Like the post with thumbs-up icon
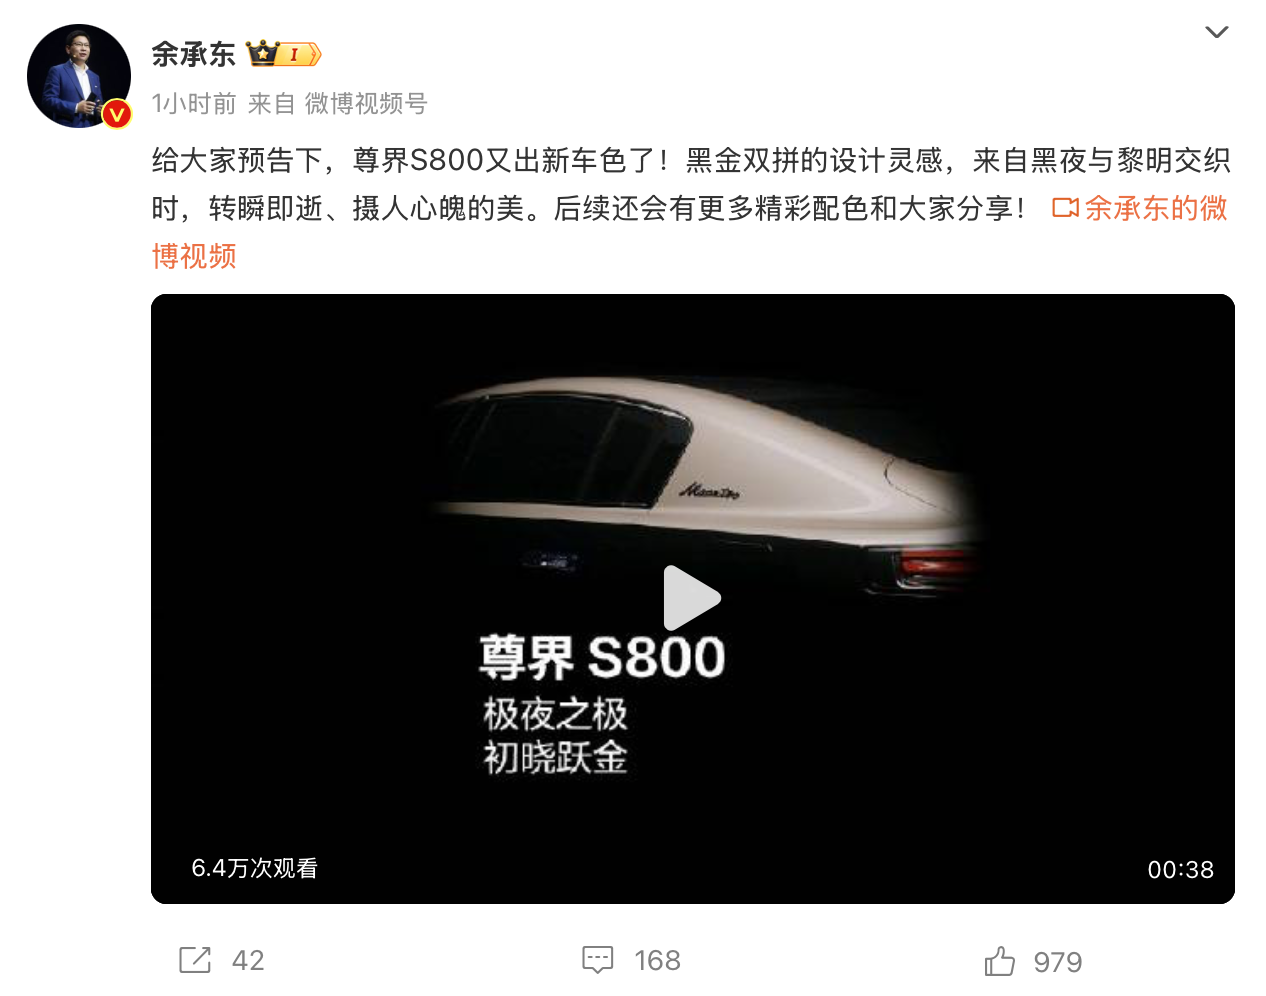 (999, 961)
